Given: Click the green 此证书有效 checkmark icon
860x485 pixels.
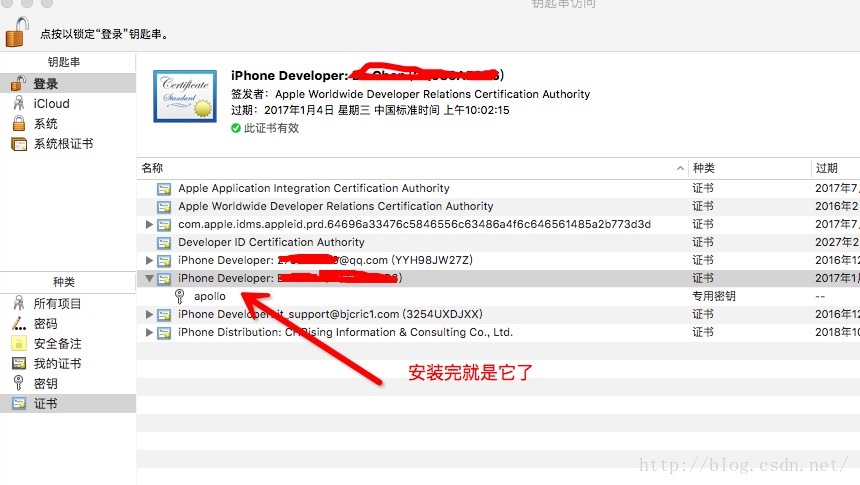Looking at the screenshot, I should [x=236, y=128].
